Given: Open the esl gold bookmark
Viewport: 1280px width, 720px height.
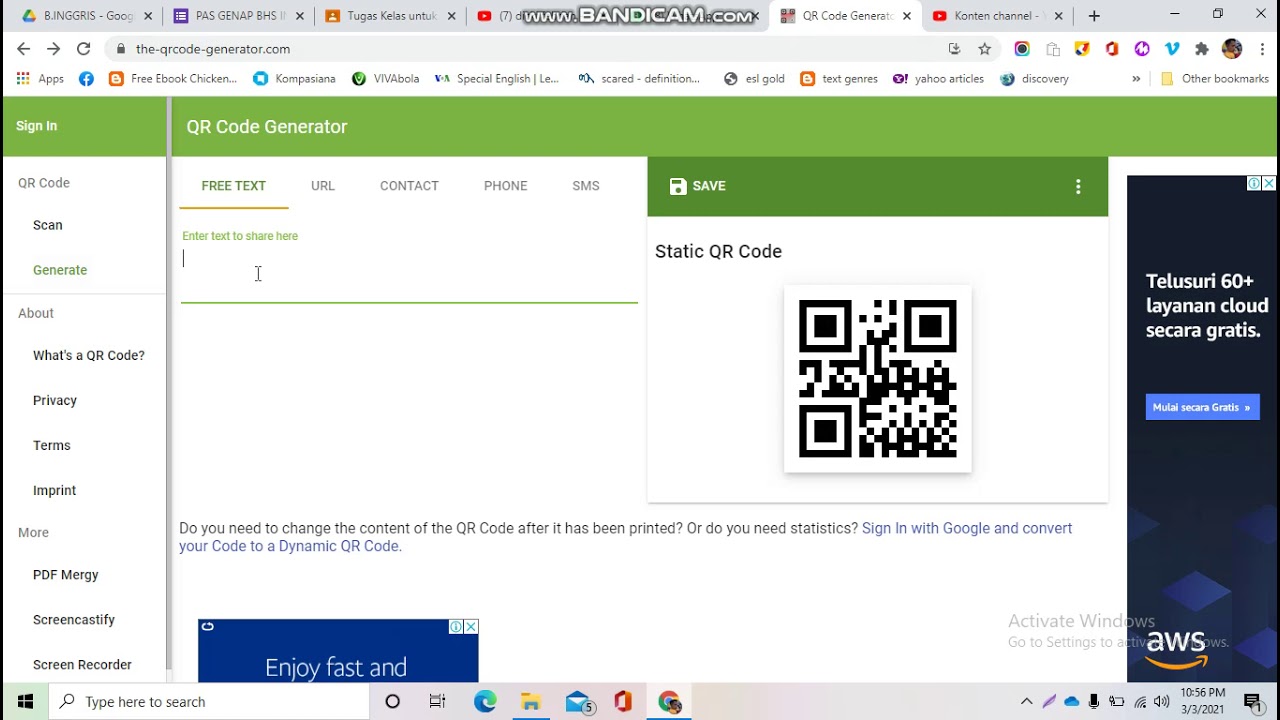Looking at the screenshot, I should point(754,79).
